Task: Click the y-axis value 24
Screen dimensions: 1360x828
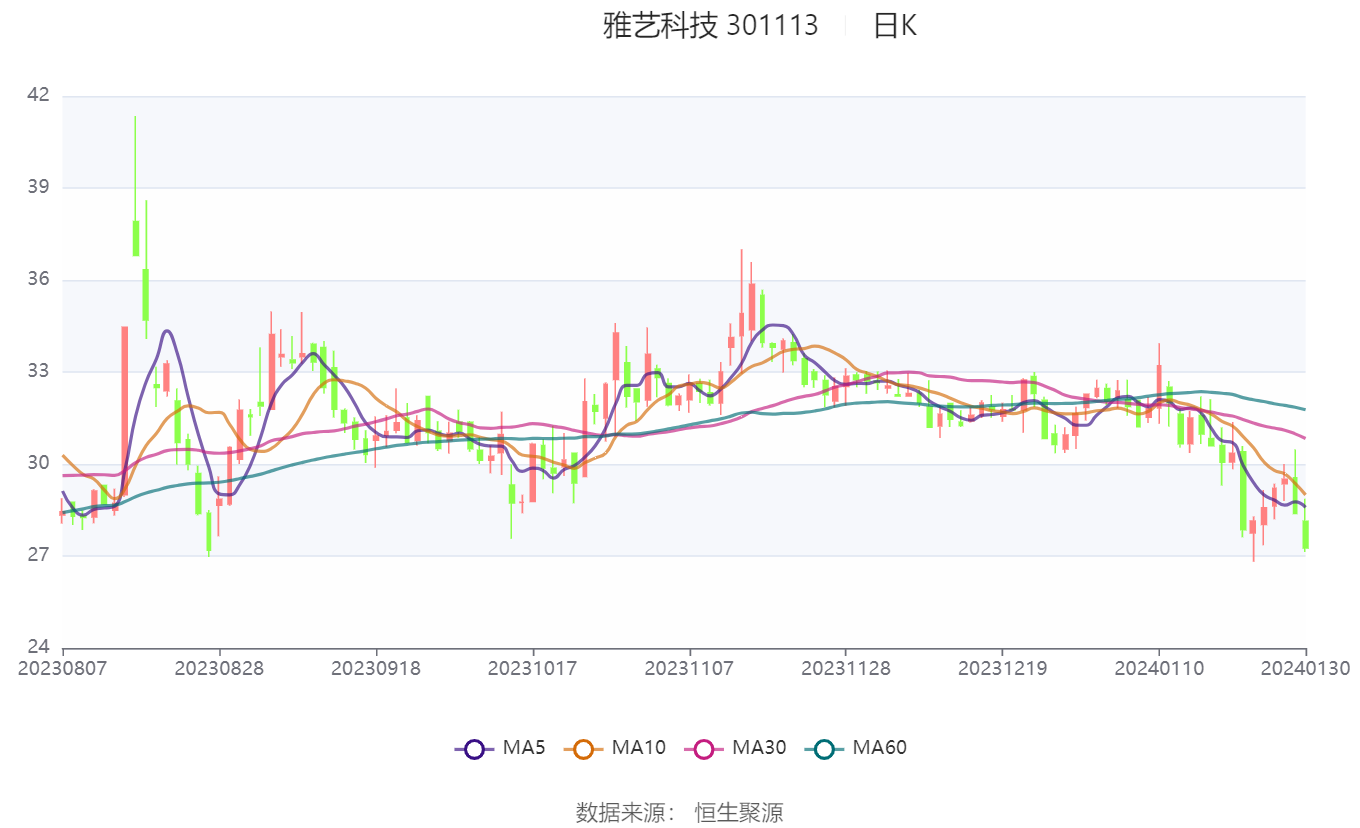Action: tap(38, 647)
